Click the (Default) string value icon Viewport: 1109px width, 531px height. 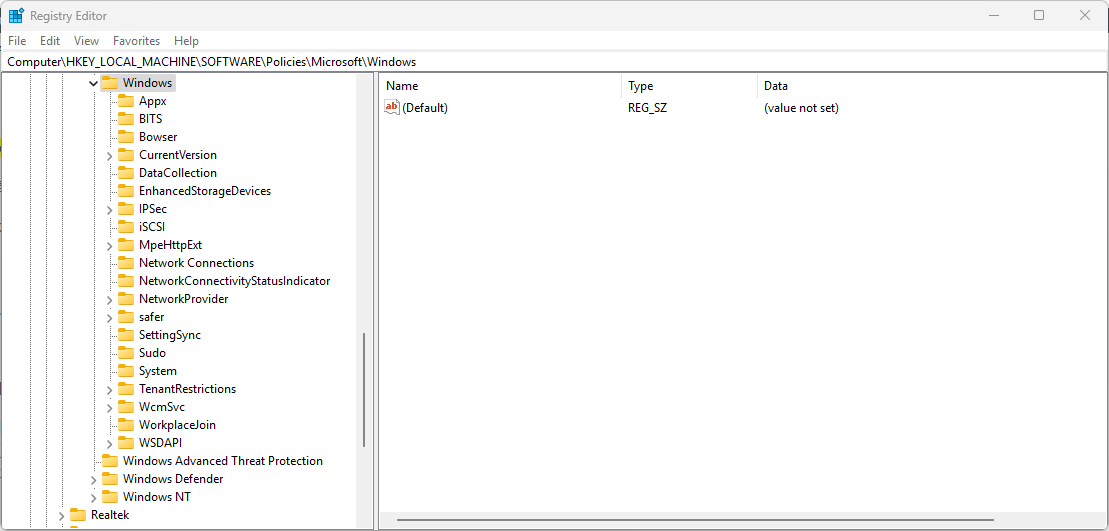(392, 108)
